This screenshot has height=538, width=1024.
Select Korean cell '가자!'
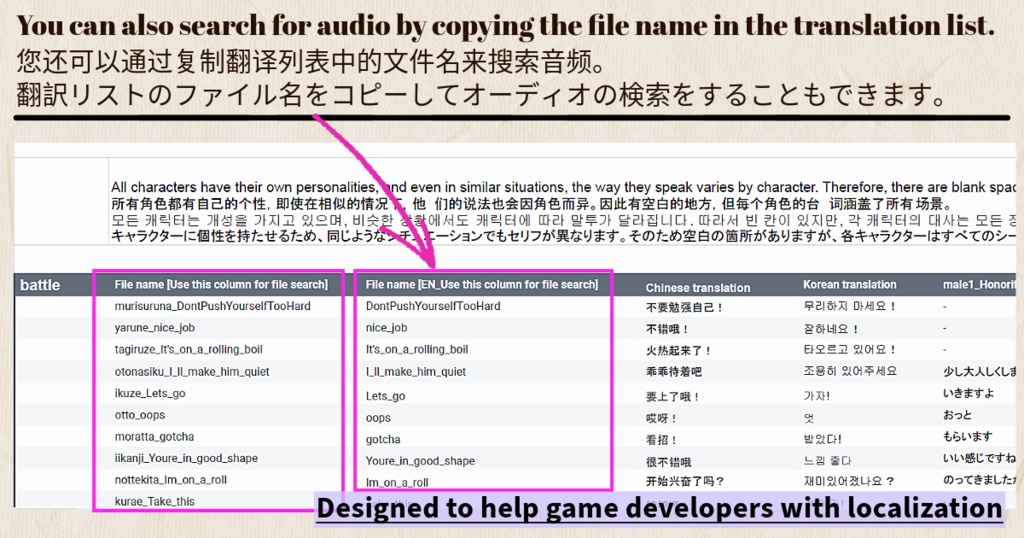(x=816, y=396)
